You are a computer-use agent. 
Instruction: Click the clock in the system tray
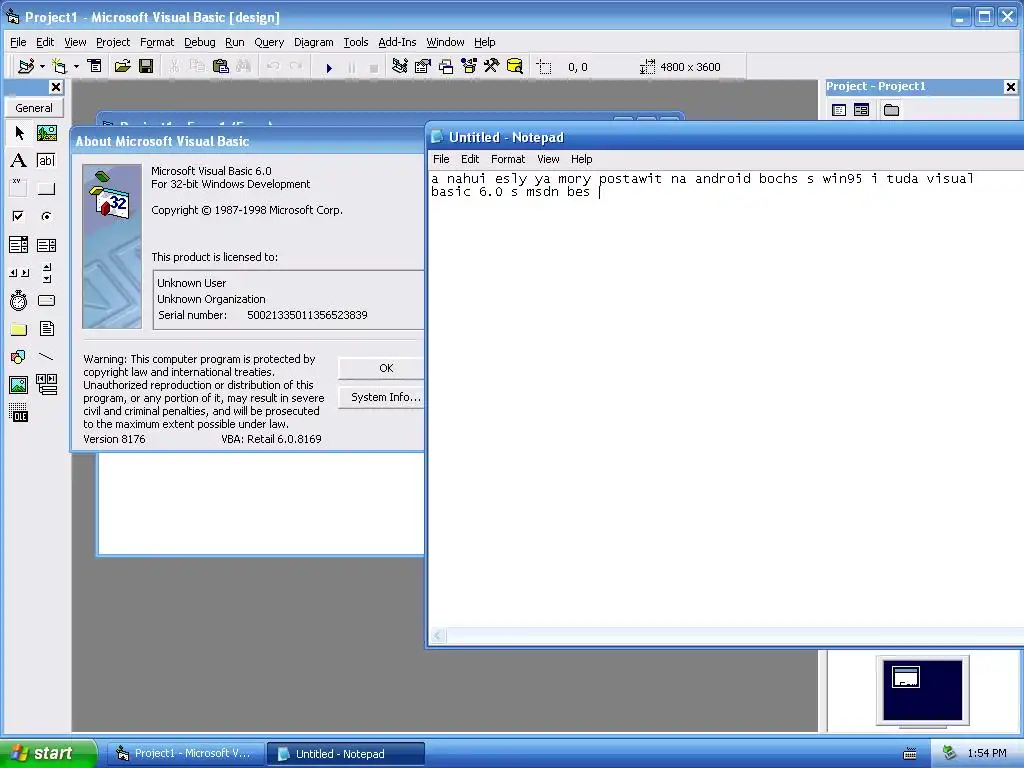pyautogui.click(x=987, y=753)
